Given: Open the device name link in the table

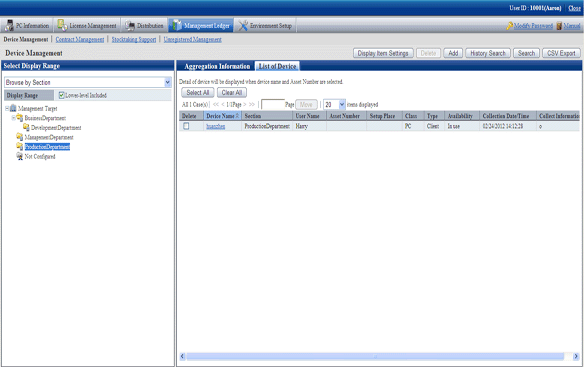Looking at the screenshot, I should click(216, 126).
